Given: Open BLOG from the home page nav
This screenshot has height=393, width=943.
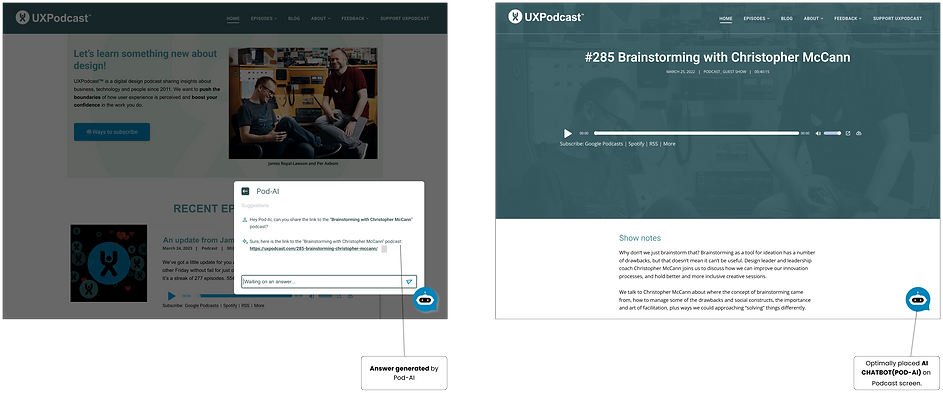Looking at the screenshot, I should click(293, 19).
